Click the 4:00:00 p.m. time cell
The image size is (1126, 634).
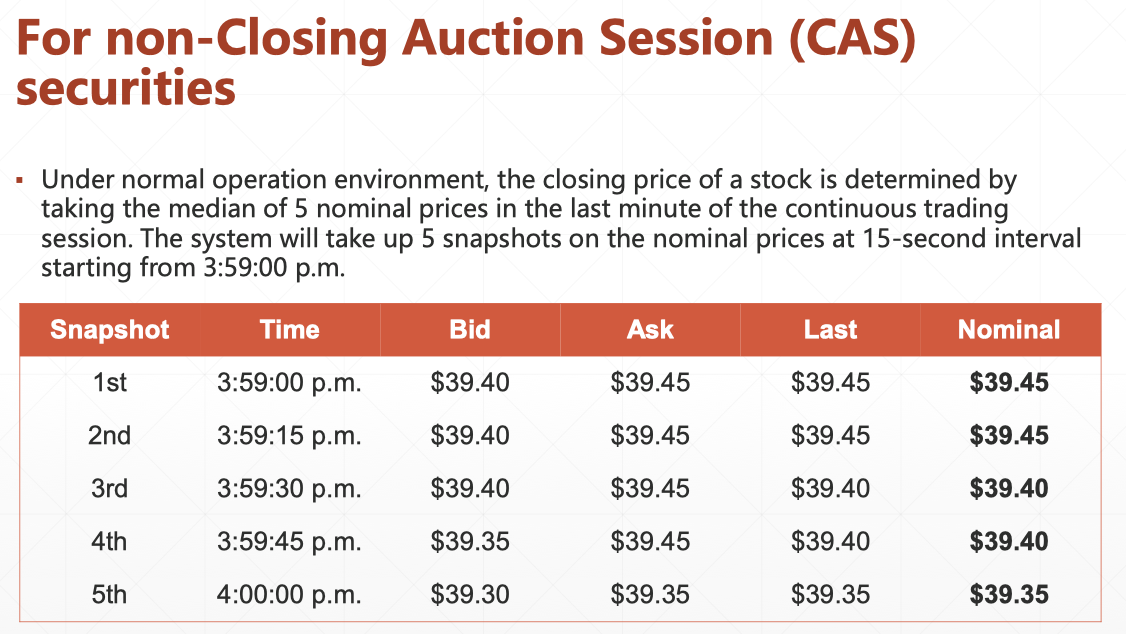(289, 595)
